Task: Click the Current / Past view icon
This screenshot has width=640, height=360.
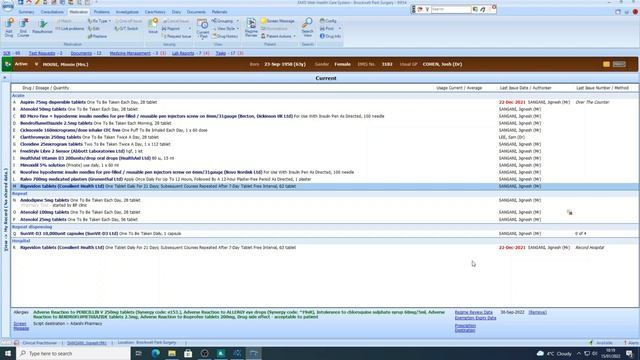Action: click(202, 28)
